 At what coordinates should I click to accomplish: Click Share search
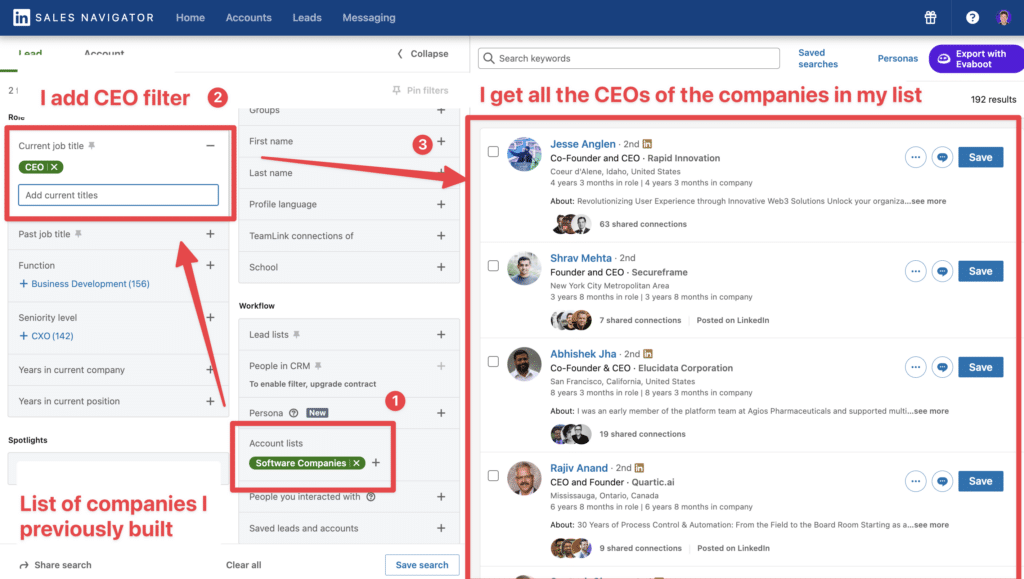(x=56, y=565)
